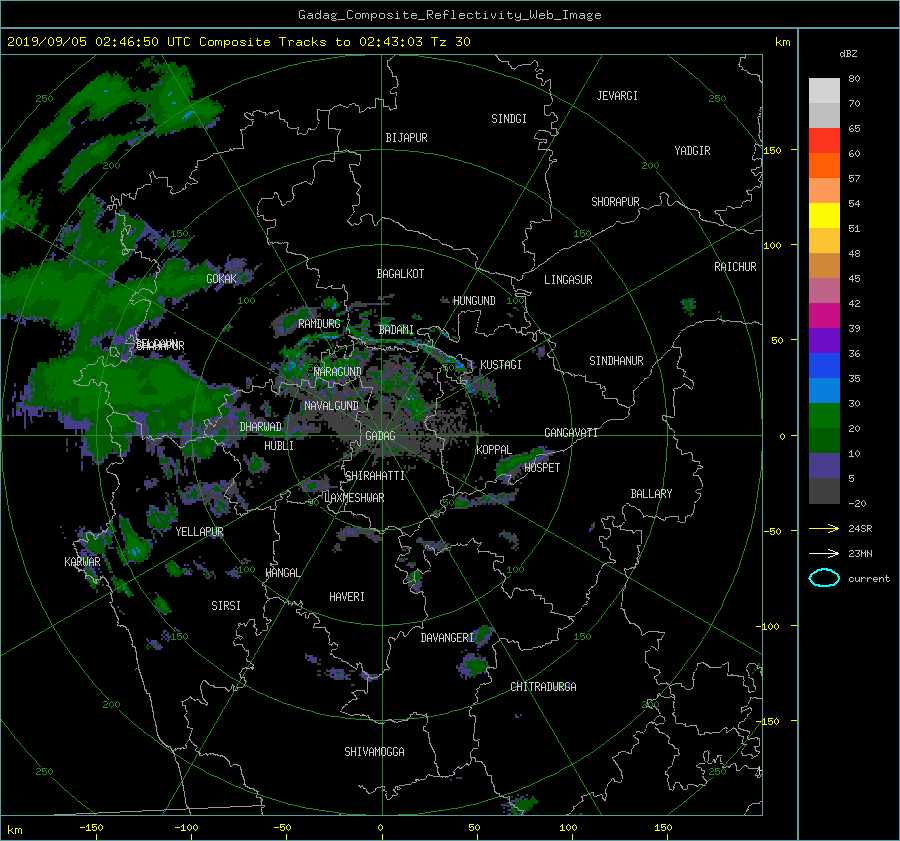Screen dimensions: 900x841
Task: Click the Gadag_Composite_Reflectivity_Web_Image title
Action: [449, 15]
